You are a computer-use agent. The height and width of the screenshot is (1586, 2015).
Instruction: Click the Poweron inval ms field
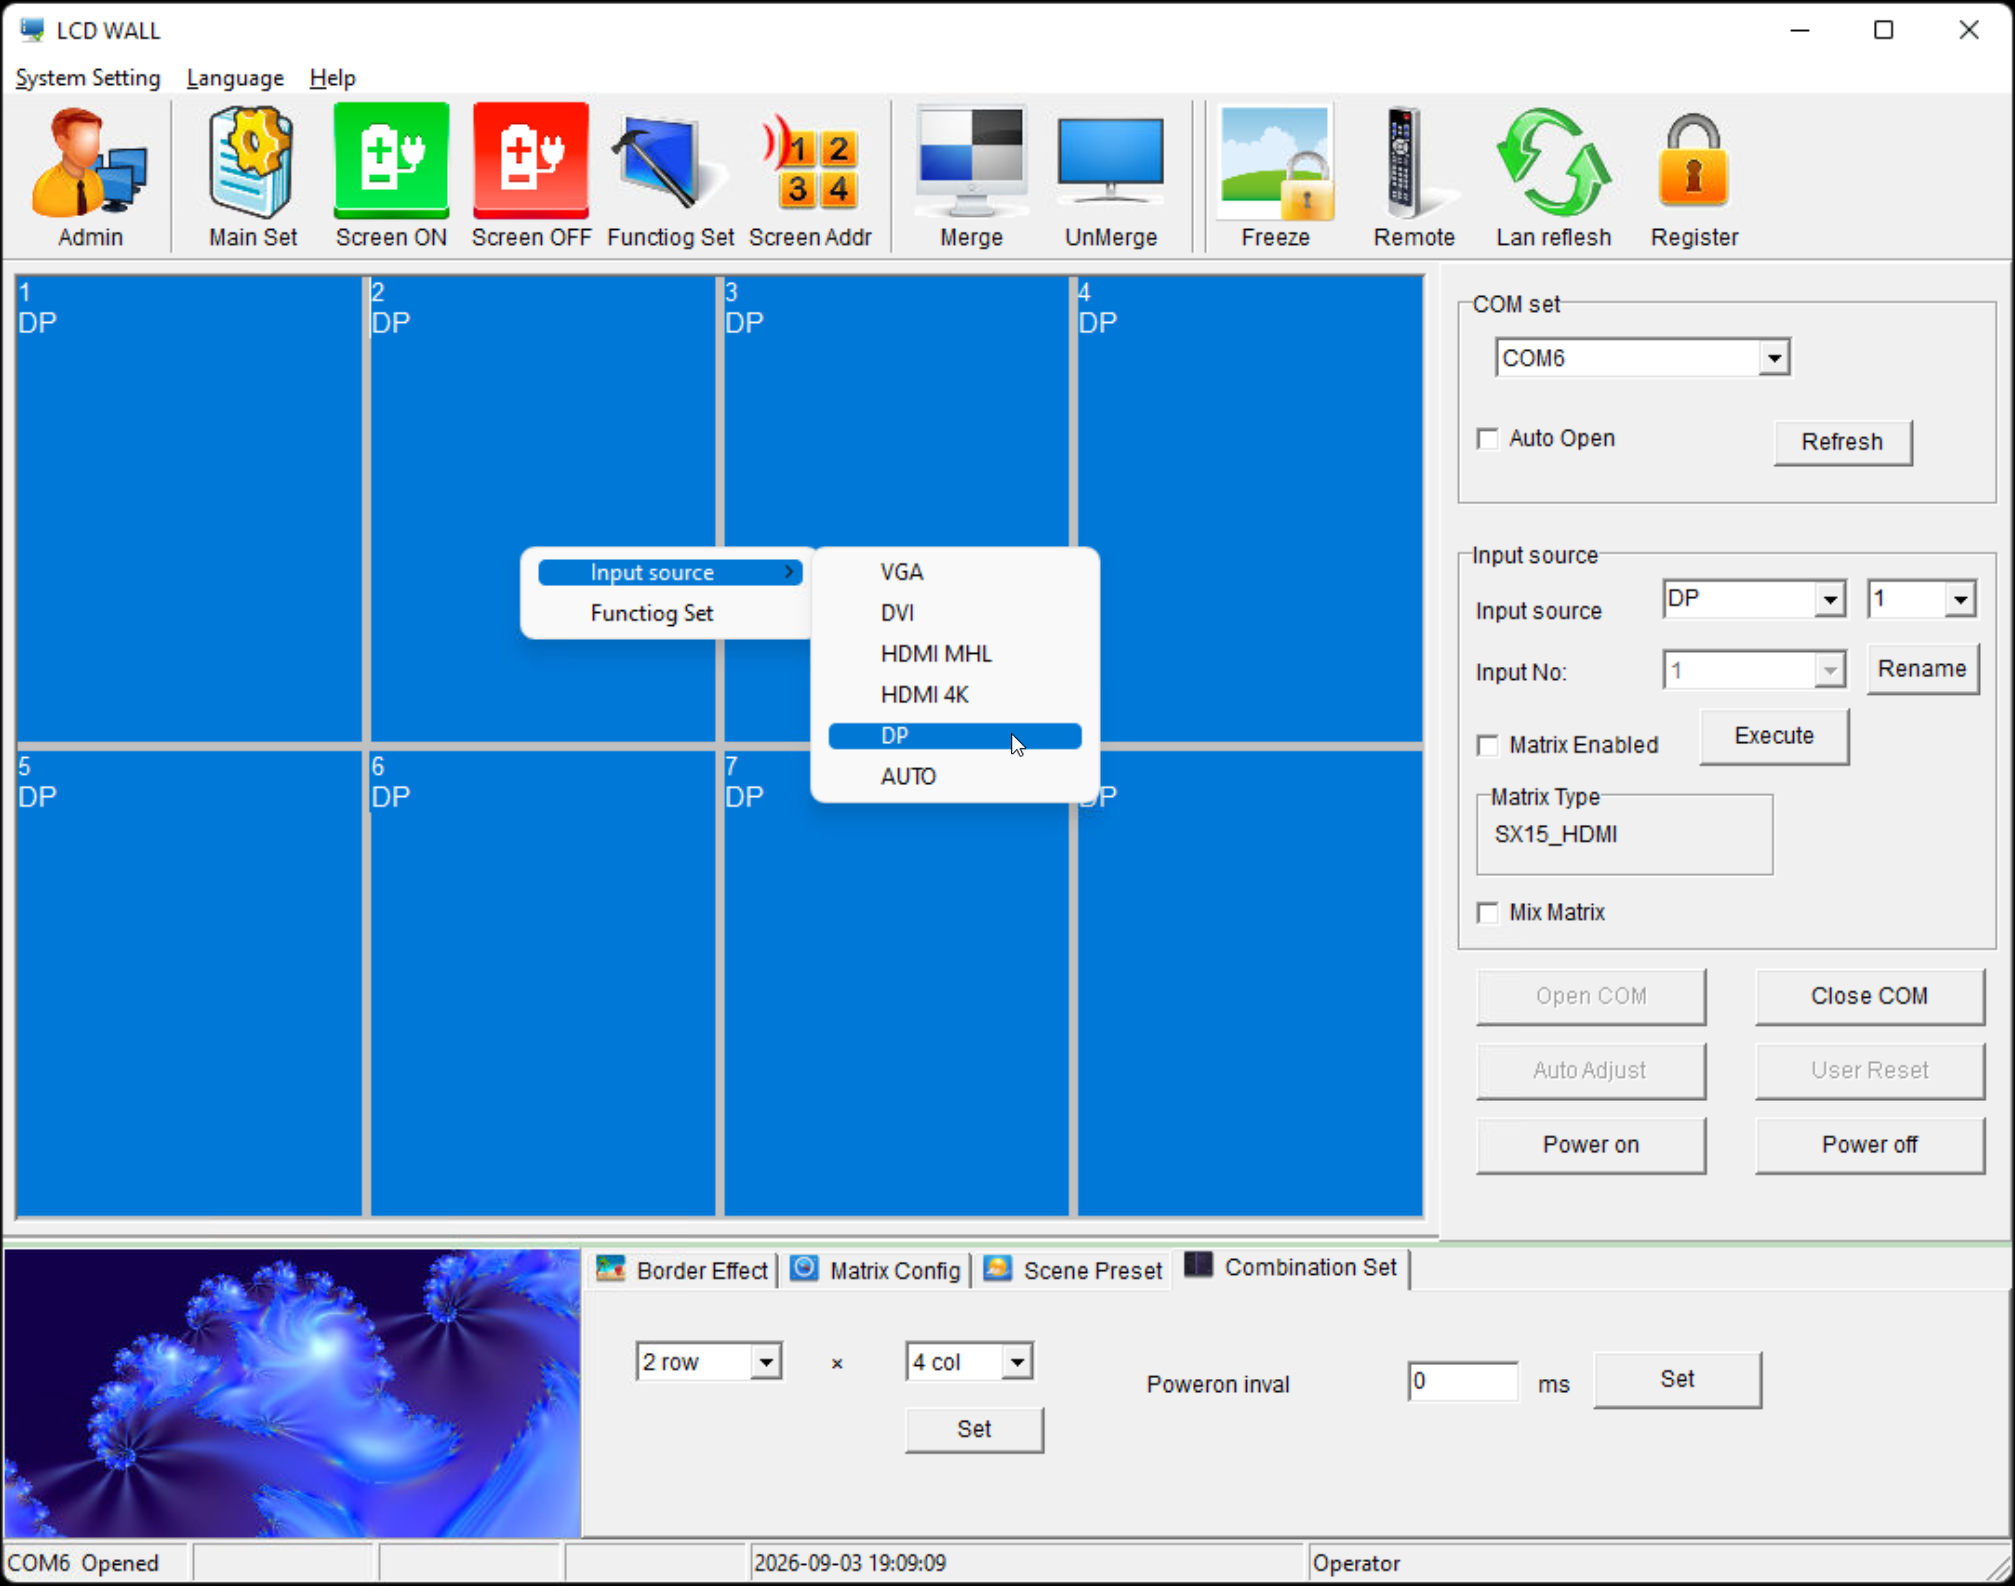coord(1462,1381)
